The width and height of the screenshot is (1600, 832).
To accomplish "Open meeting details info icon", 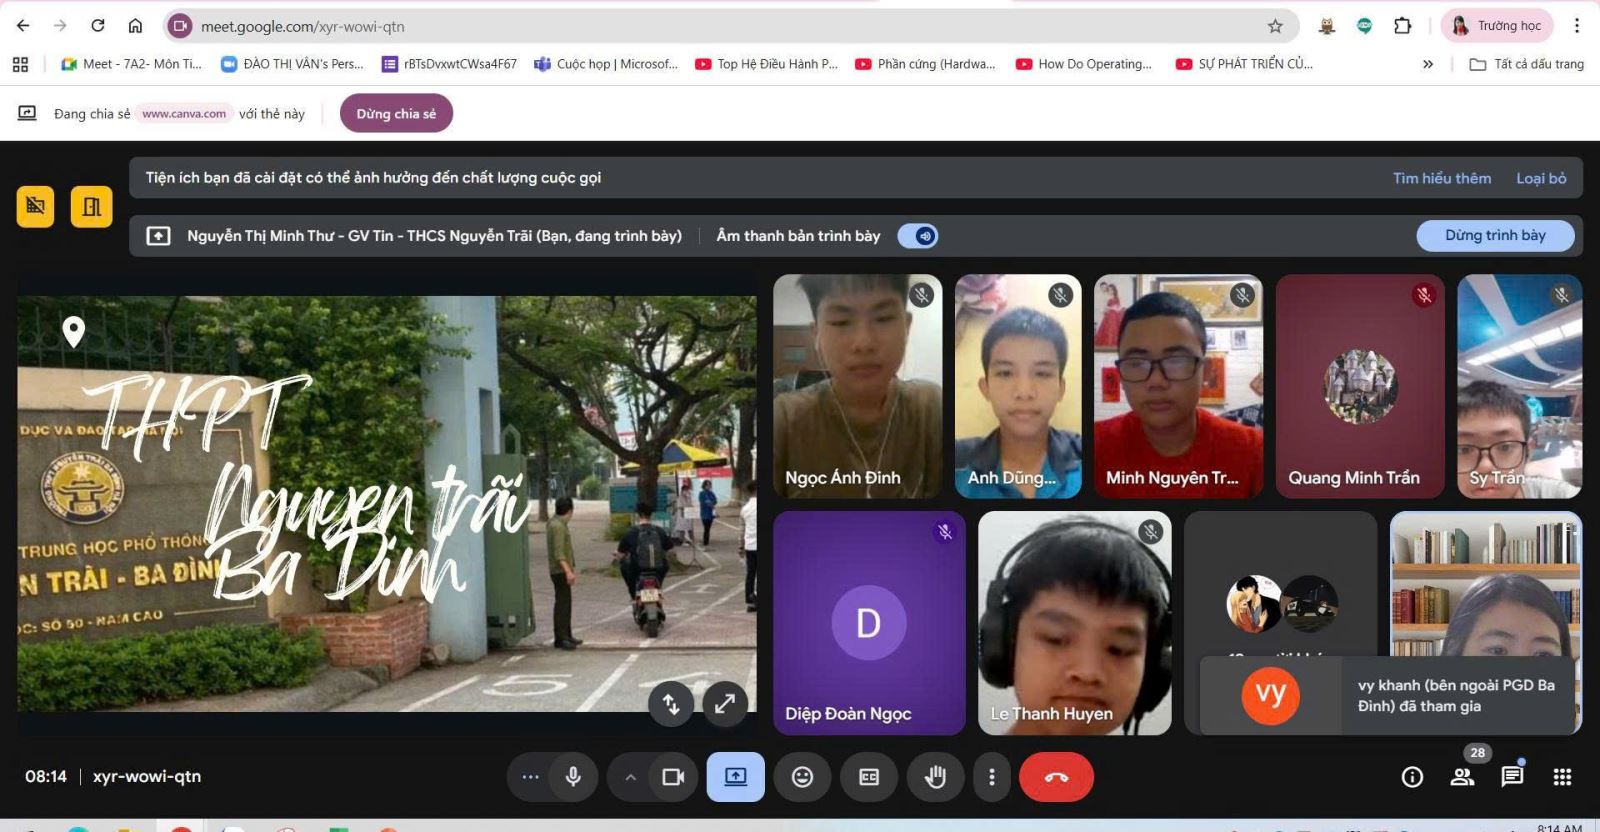I will [x=1412, y=777].
